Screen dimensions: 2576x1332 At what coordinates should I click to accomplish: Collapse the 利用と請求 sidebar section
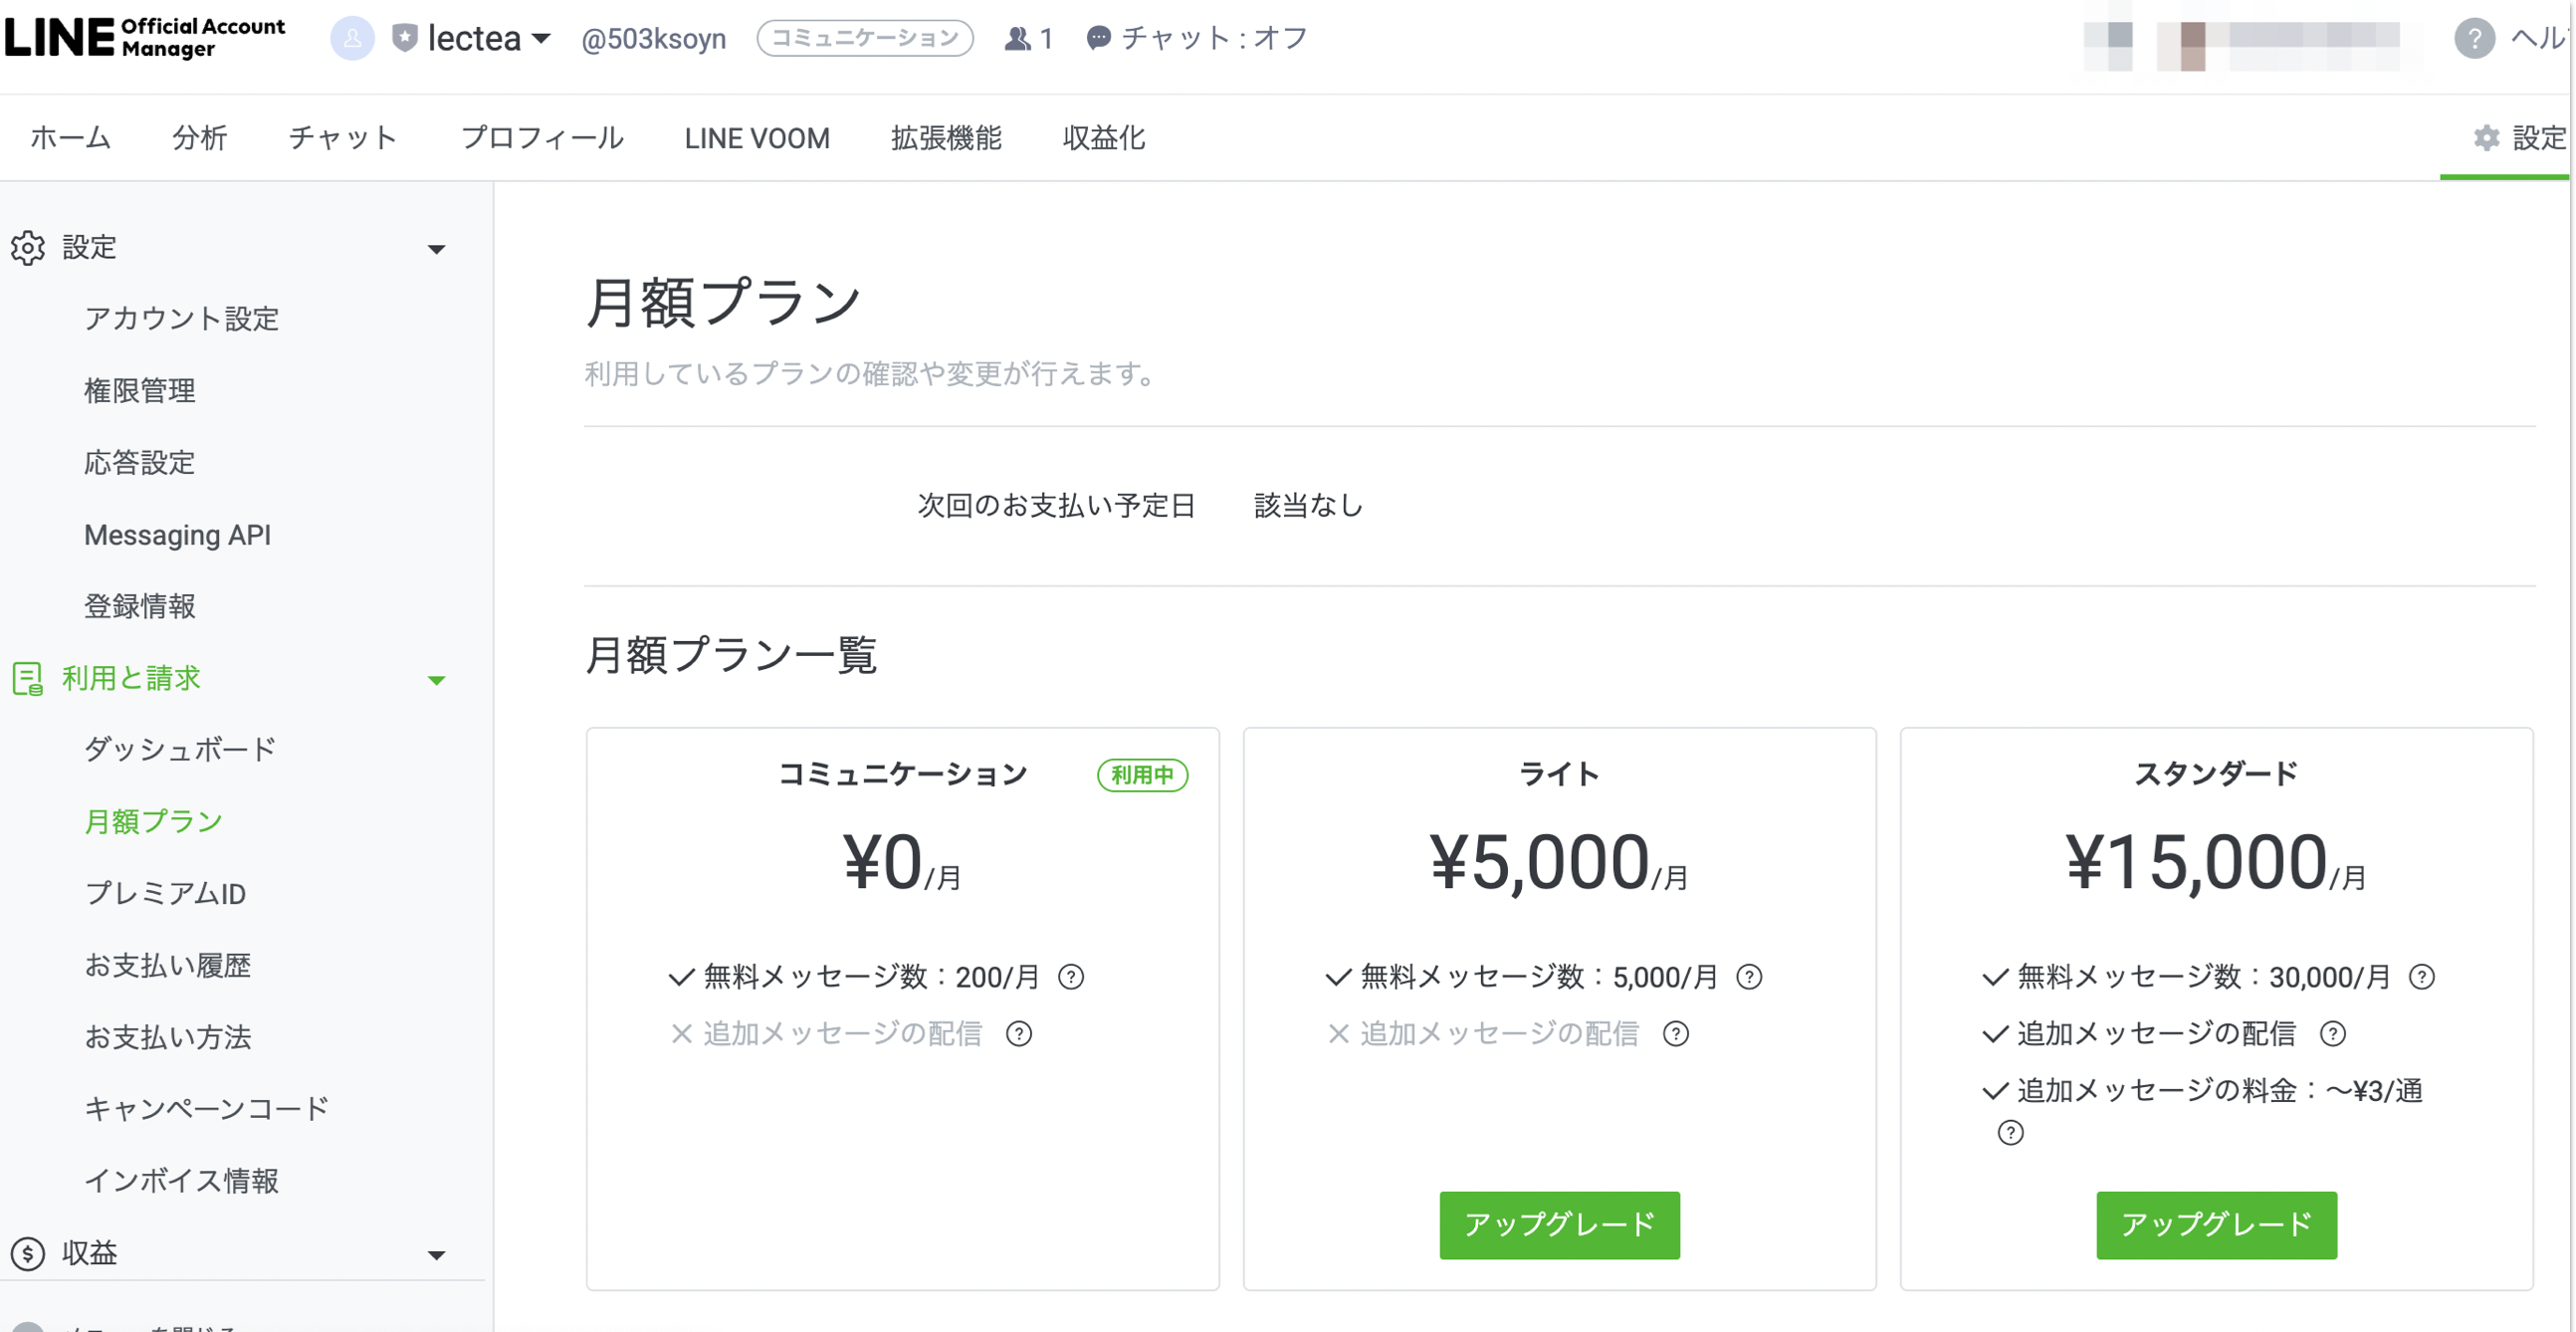[437, 681]
